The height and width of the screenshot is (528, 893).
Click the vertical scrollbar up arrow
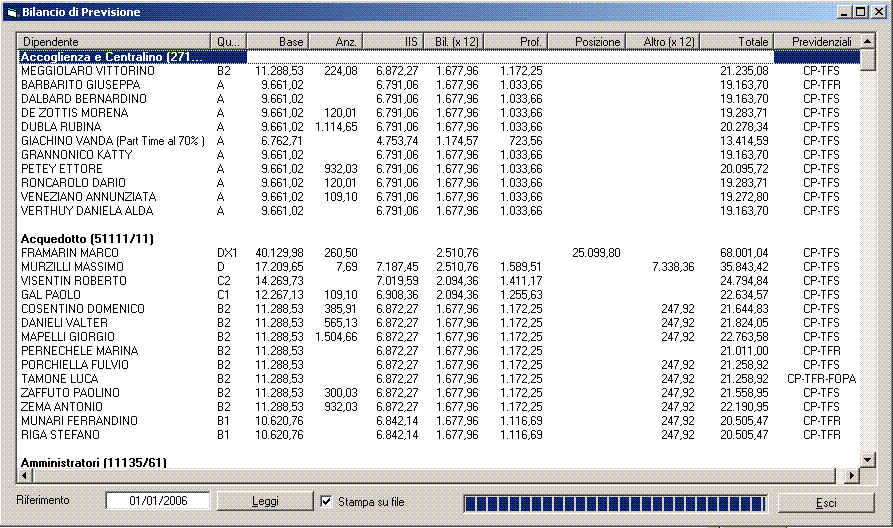coord(867,41)
